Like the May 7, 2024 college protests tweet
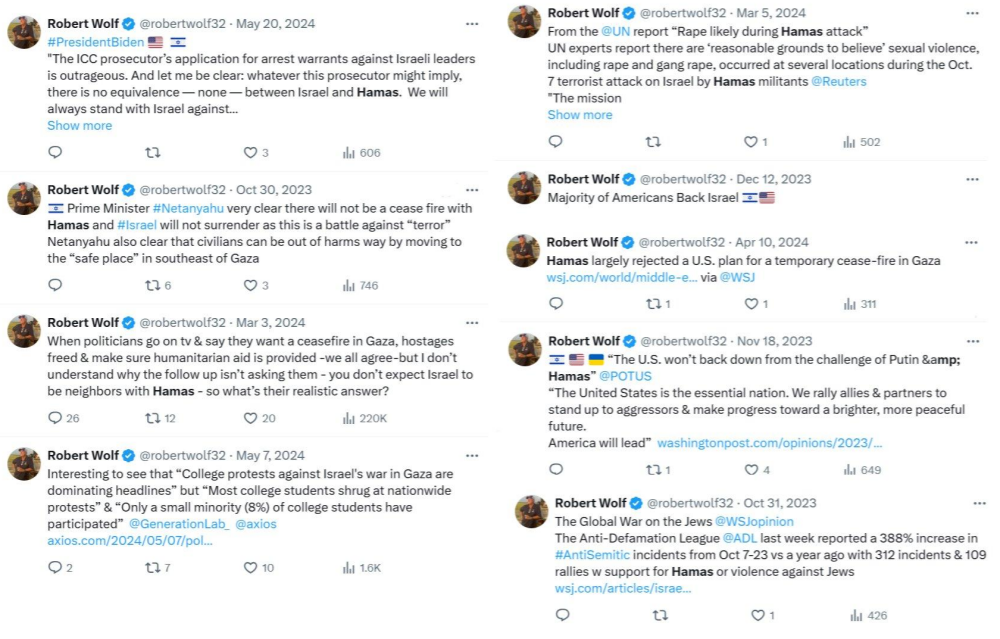Screen dimensions: 1000x639 [251, 568]
